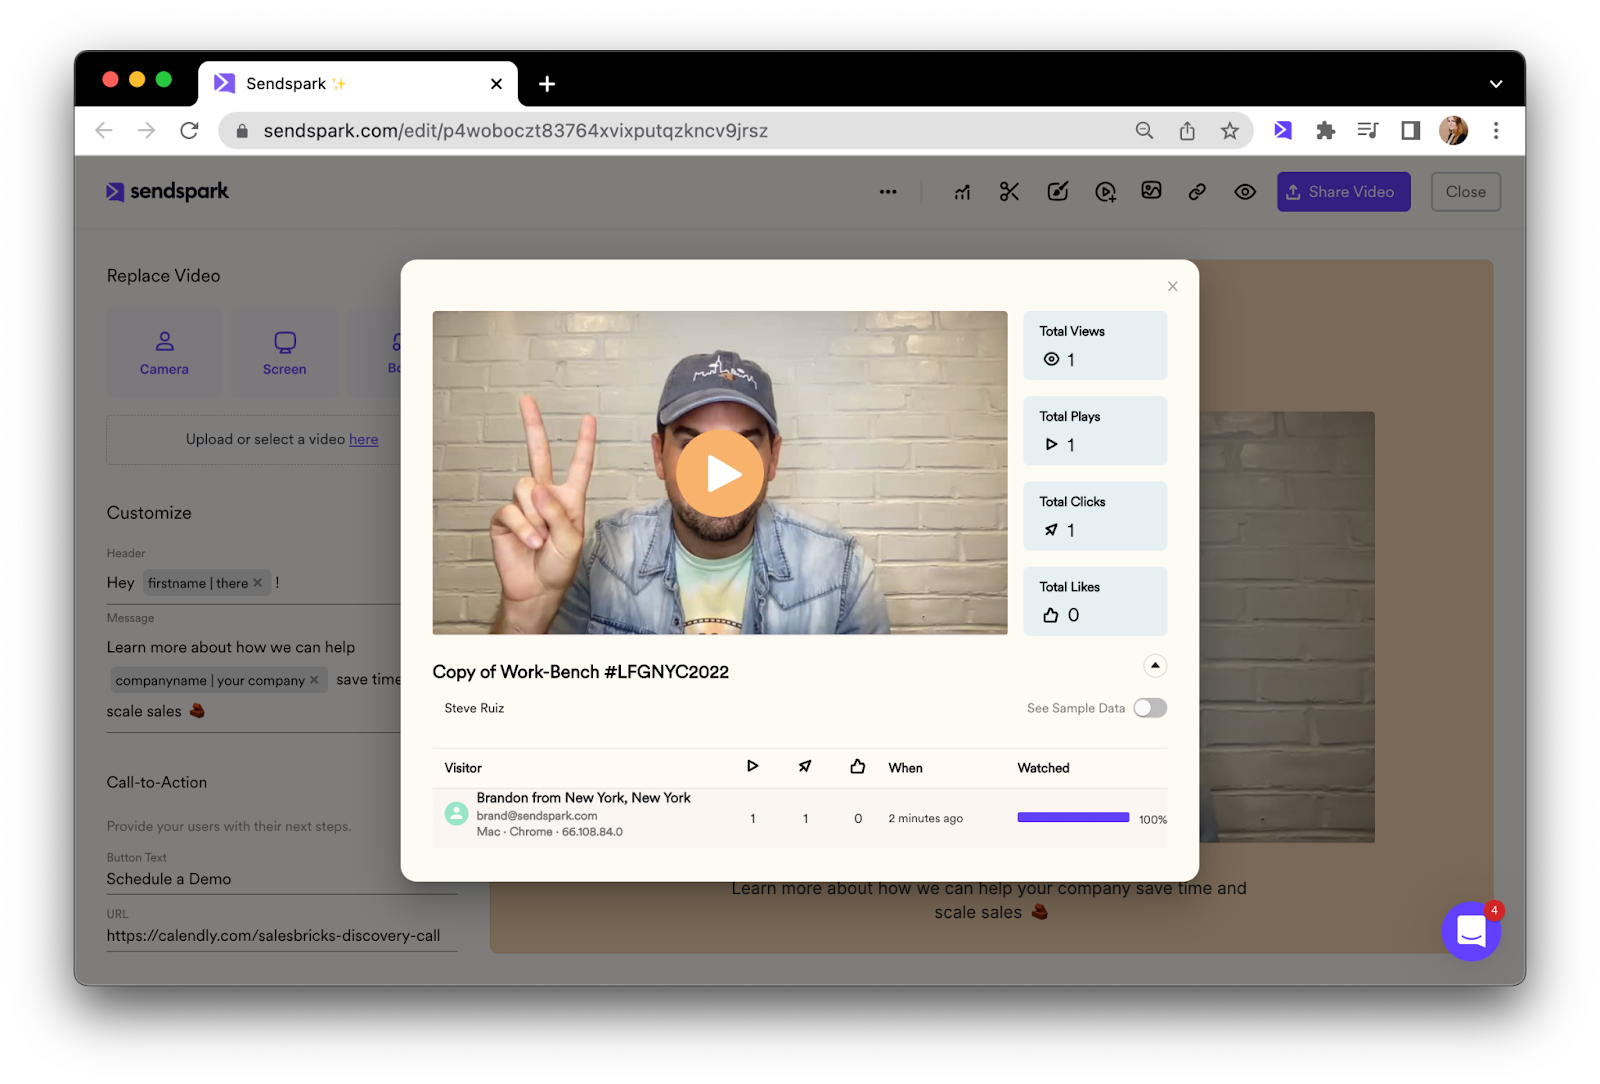Reload the current page

tap(189, 130)
